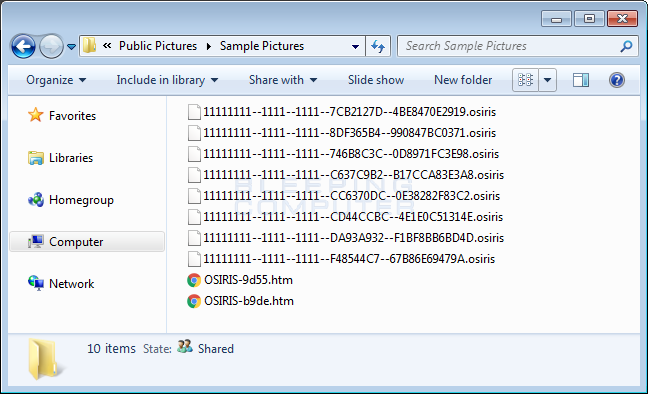Click the Homegroup spheres icon
This screenshot has width=648, height=394.
pos(36,200)
